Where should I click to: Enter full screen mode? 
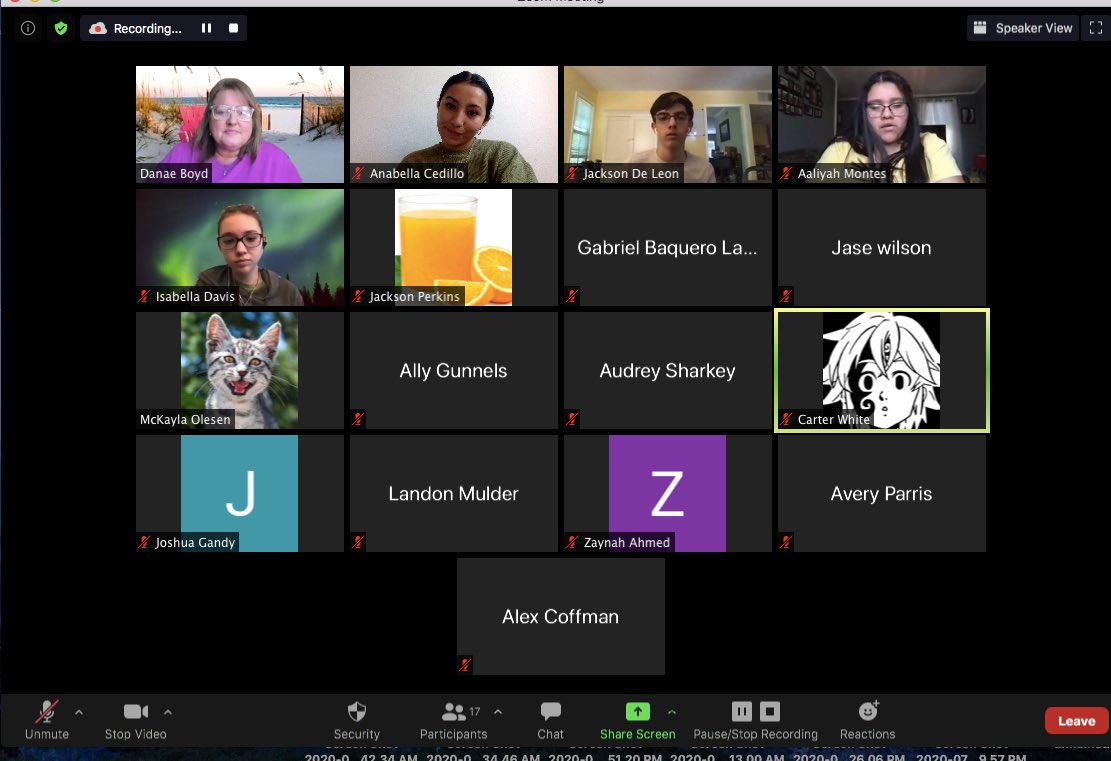(1095, 28)
